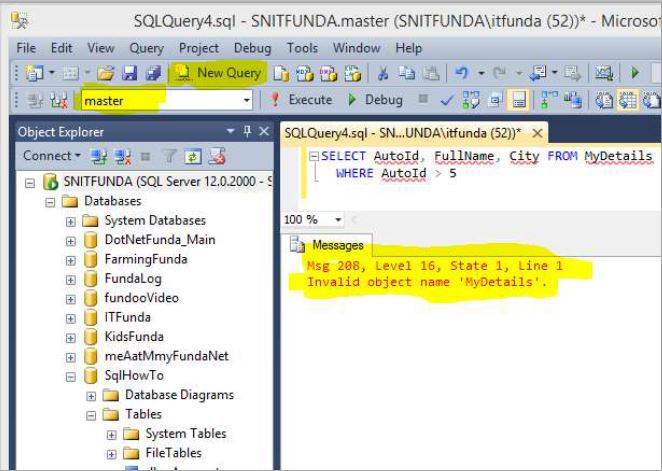Switch to Results to File
Screen dimensions: 662x471
[651, 100]
